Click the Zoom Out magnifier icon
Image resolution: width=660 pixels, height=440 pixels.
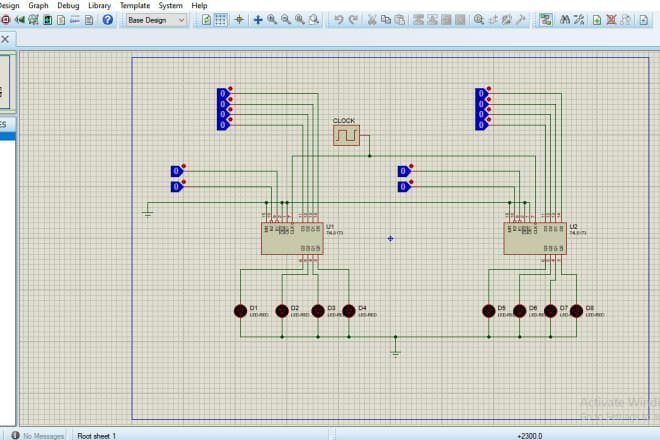click(x=286, y=20)
